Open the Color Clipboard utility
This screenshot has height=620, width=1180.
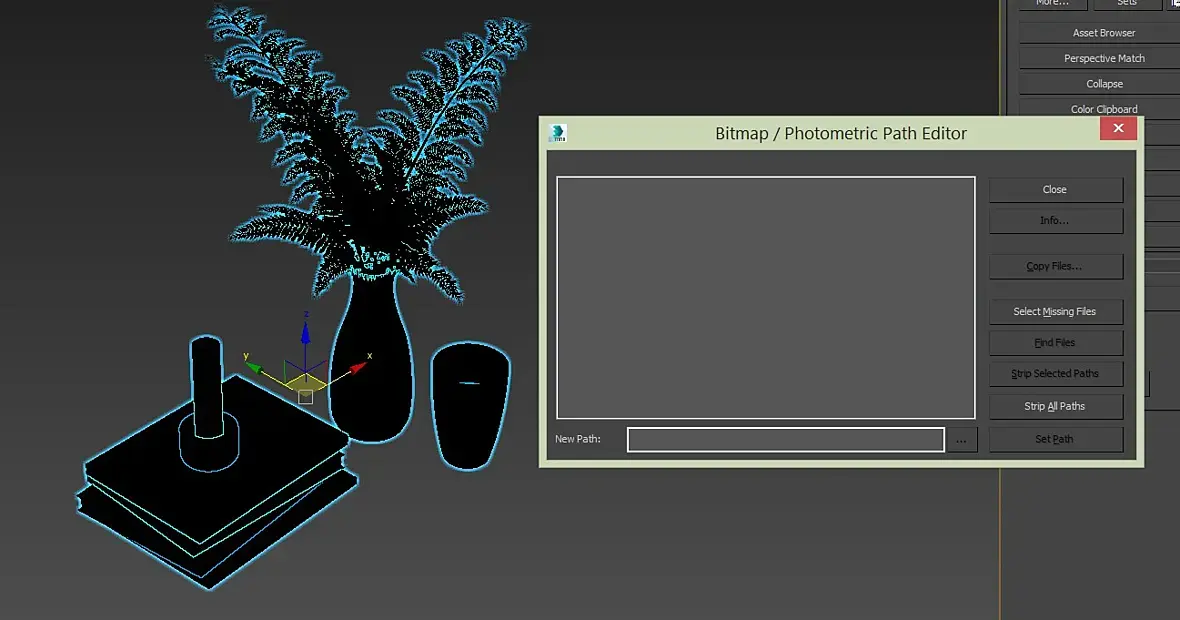tap(1104, 109)
